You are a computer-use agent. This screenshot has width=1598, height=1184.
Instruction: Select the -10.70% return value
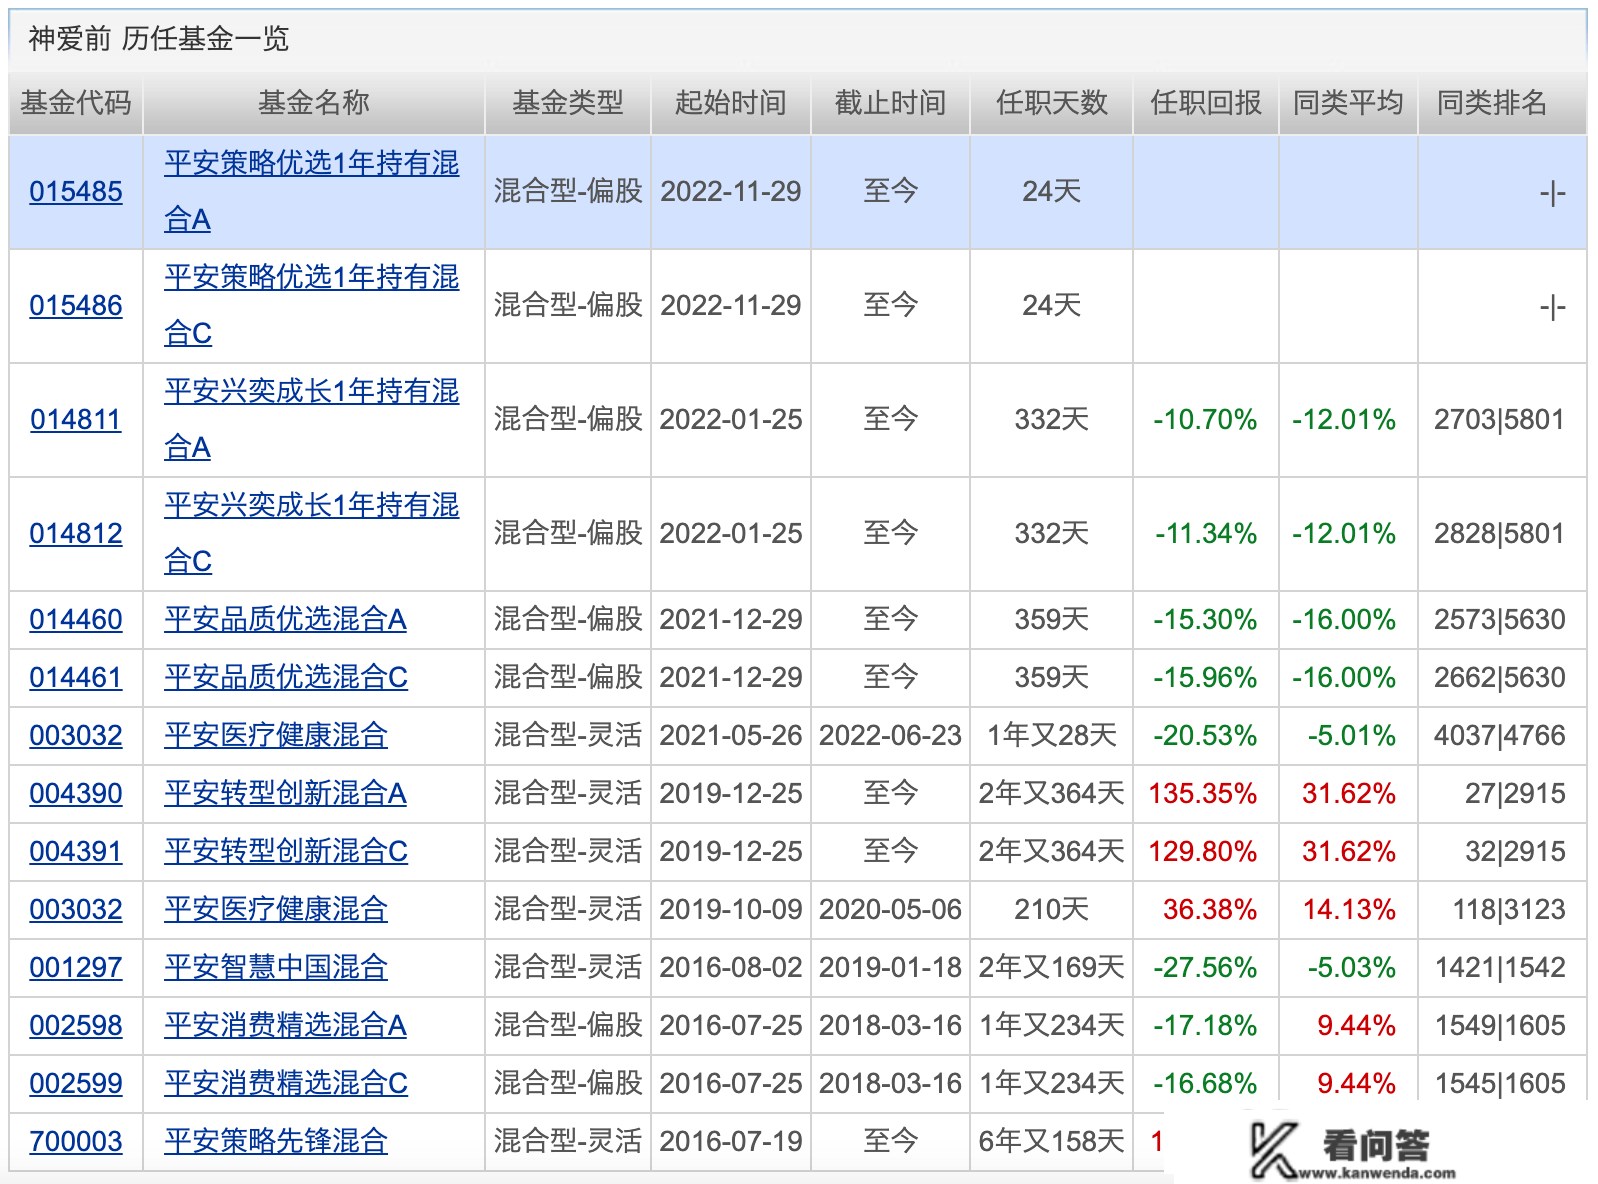coord(1205,420)
